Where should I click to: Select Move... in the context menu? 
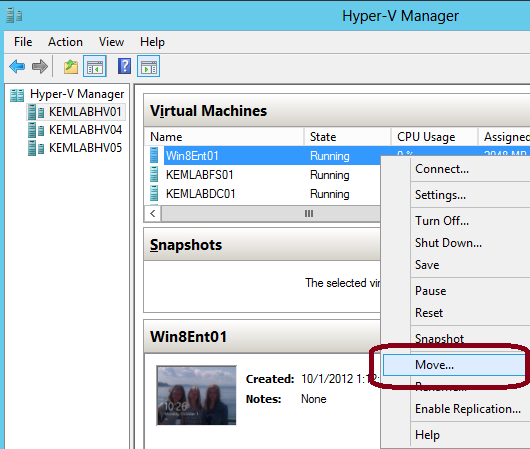tap(454, 365)
